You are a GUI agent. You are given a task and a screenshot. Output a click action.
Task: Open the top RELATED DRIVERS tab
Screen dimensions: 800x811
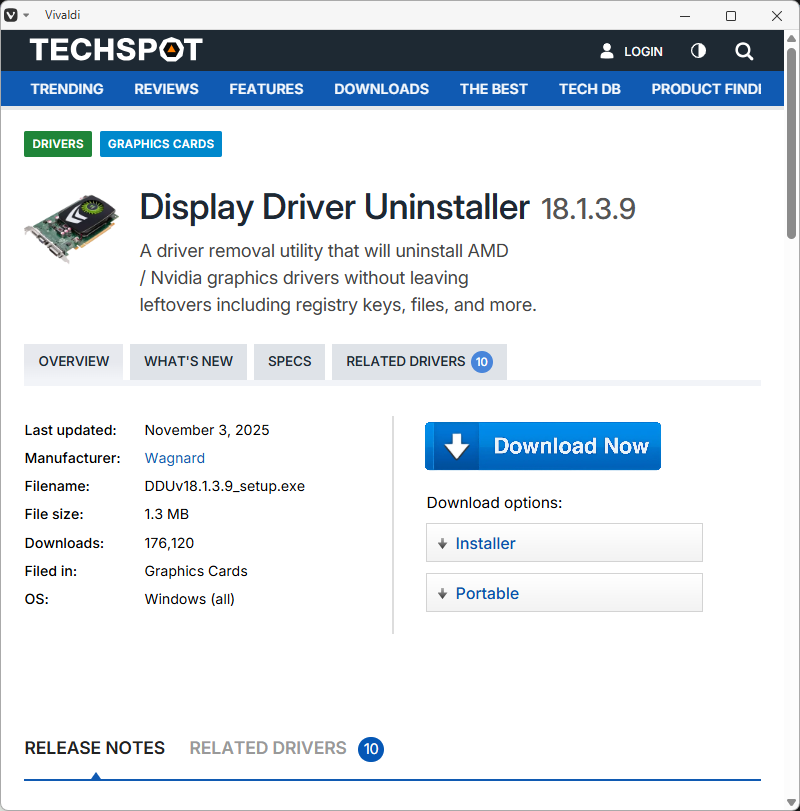pyautogui.click(x=419, y=362)
